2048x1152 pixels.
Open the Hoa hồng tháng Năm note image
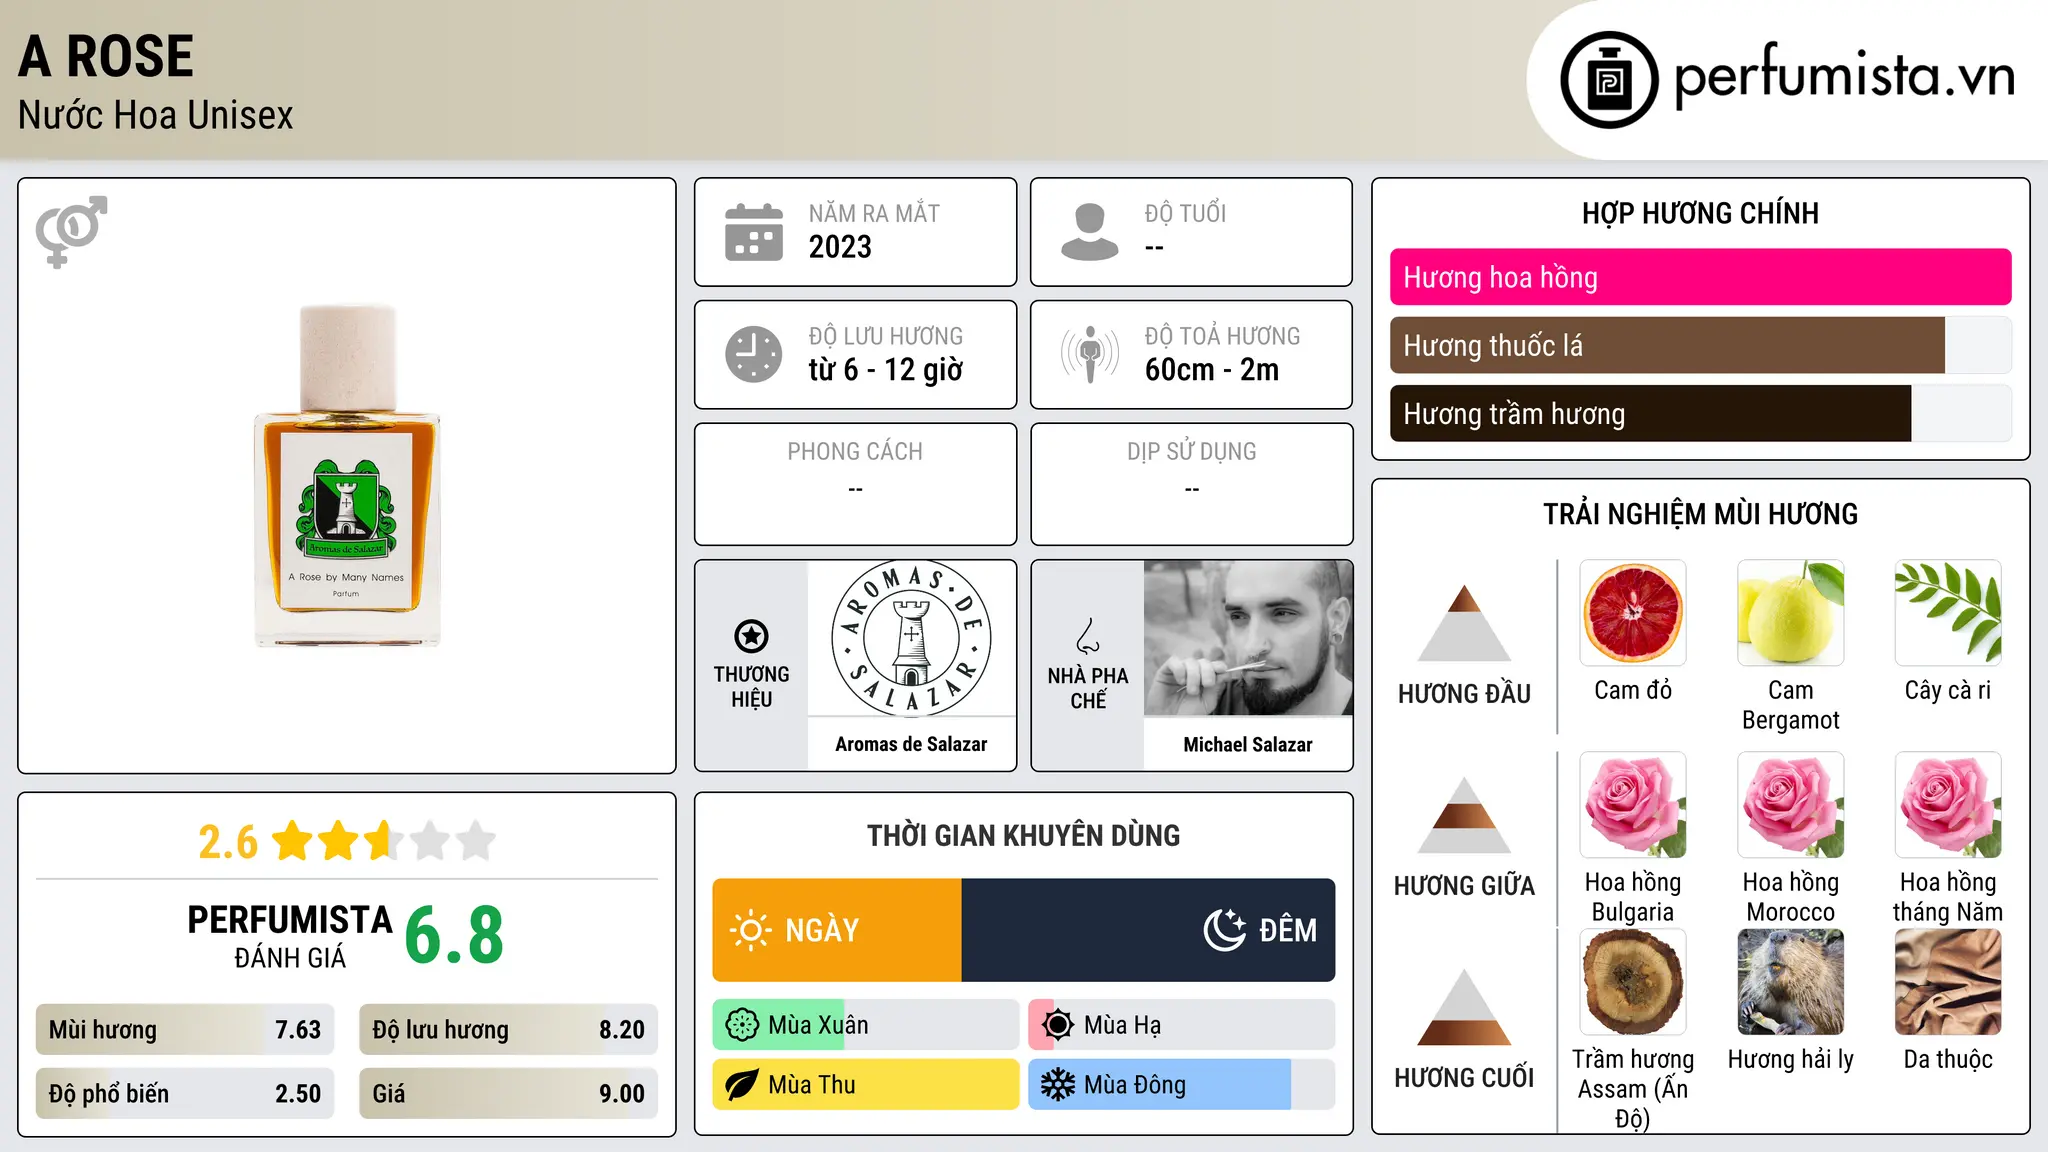[x=1948, y=805]
